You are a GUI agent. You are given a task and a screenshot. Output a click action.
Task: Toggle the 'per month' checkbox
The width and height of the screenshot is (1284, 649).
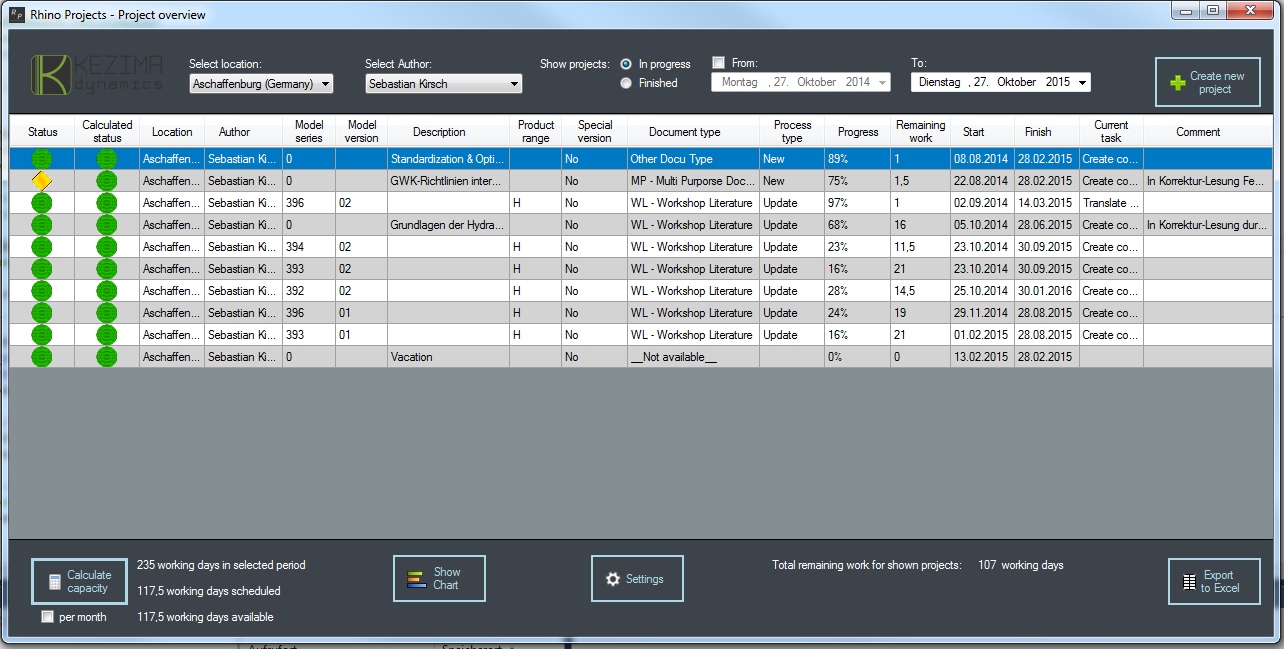47,617
